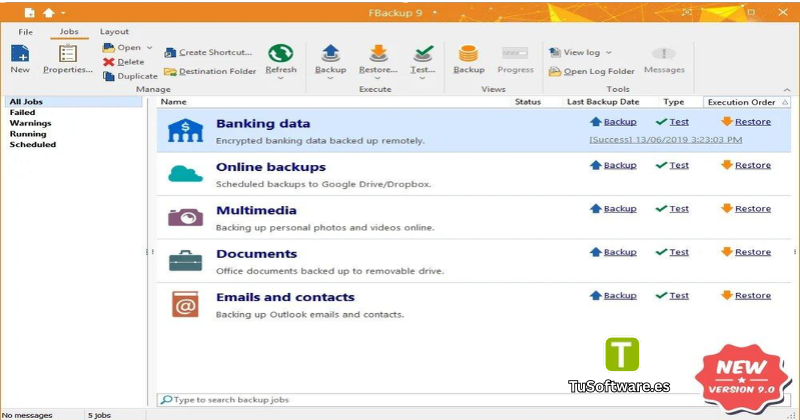Select the Documents briefcase icon
Image resolution: width=800 pixels, height=420 pixels.
tap(185, 261)
